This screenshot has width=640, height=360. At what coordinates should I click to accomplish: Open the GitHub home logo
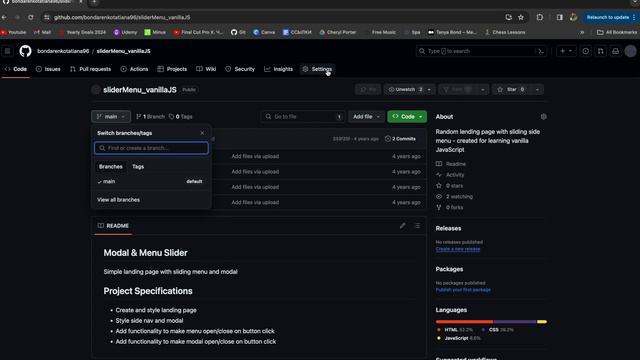pyautogui.click(x=25, y=51)
